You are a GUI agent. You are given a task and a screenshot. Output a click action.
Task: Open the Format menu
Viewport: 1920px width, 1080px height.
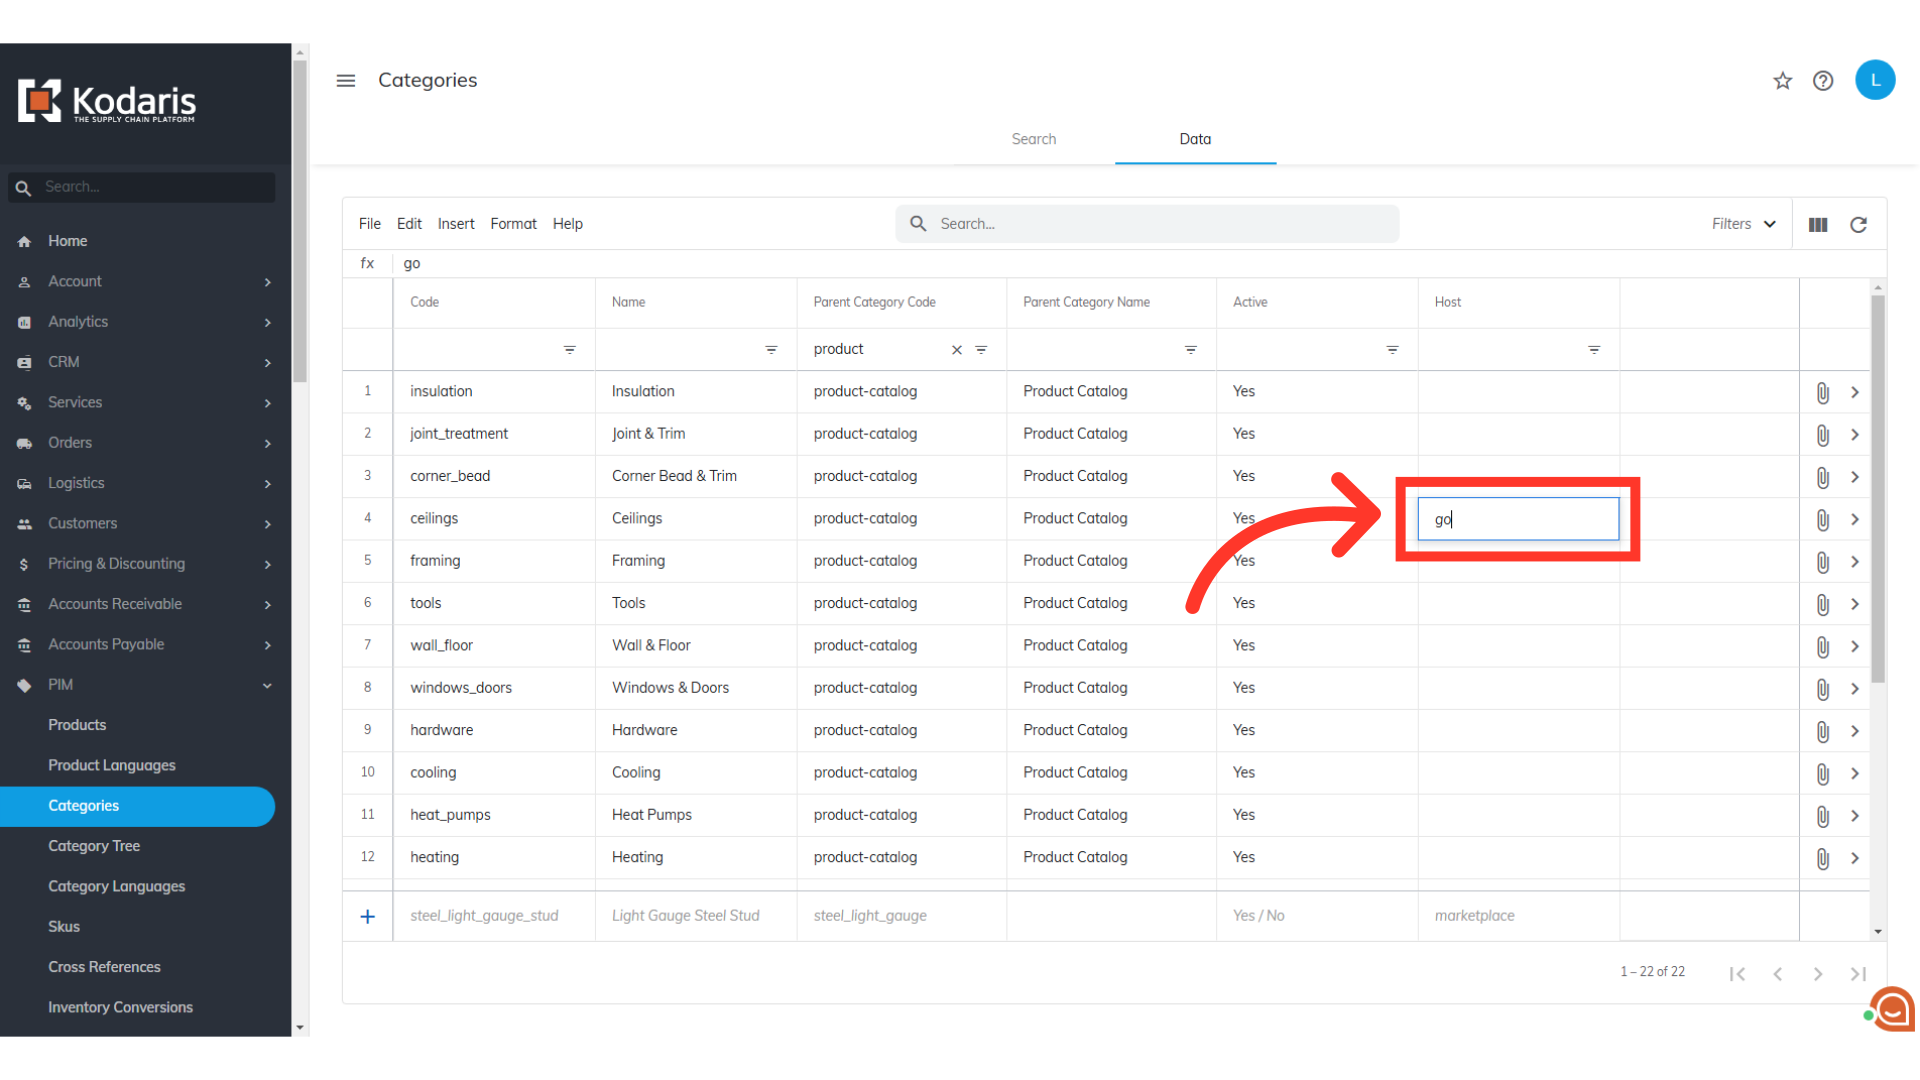tap(513, 224)
